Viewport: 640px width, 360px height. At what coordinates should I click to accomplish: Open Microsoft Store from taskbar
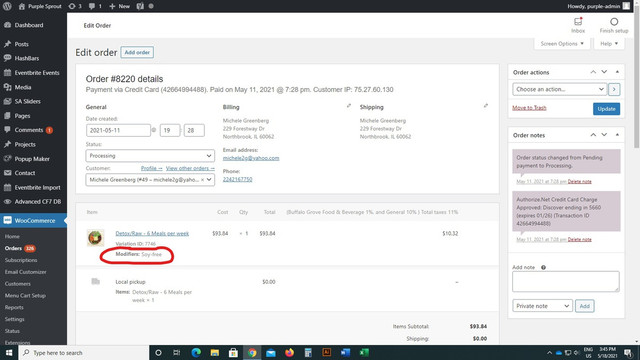[233, 353]
